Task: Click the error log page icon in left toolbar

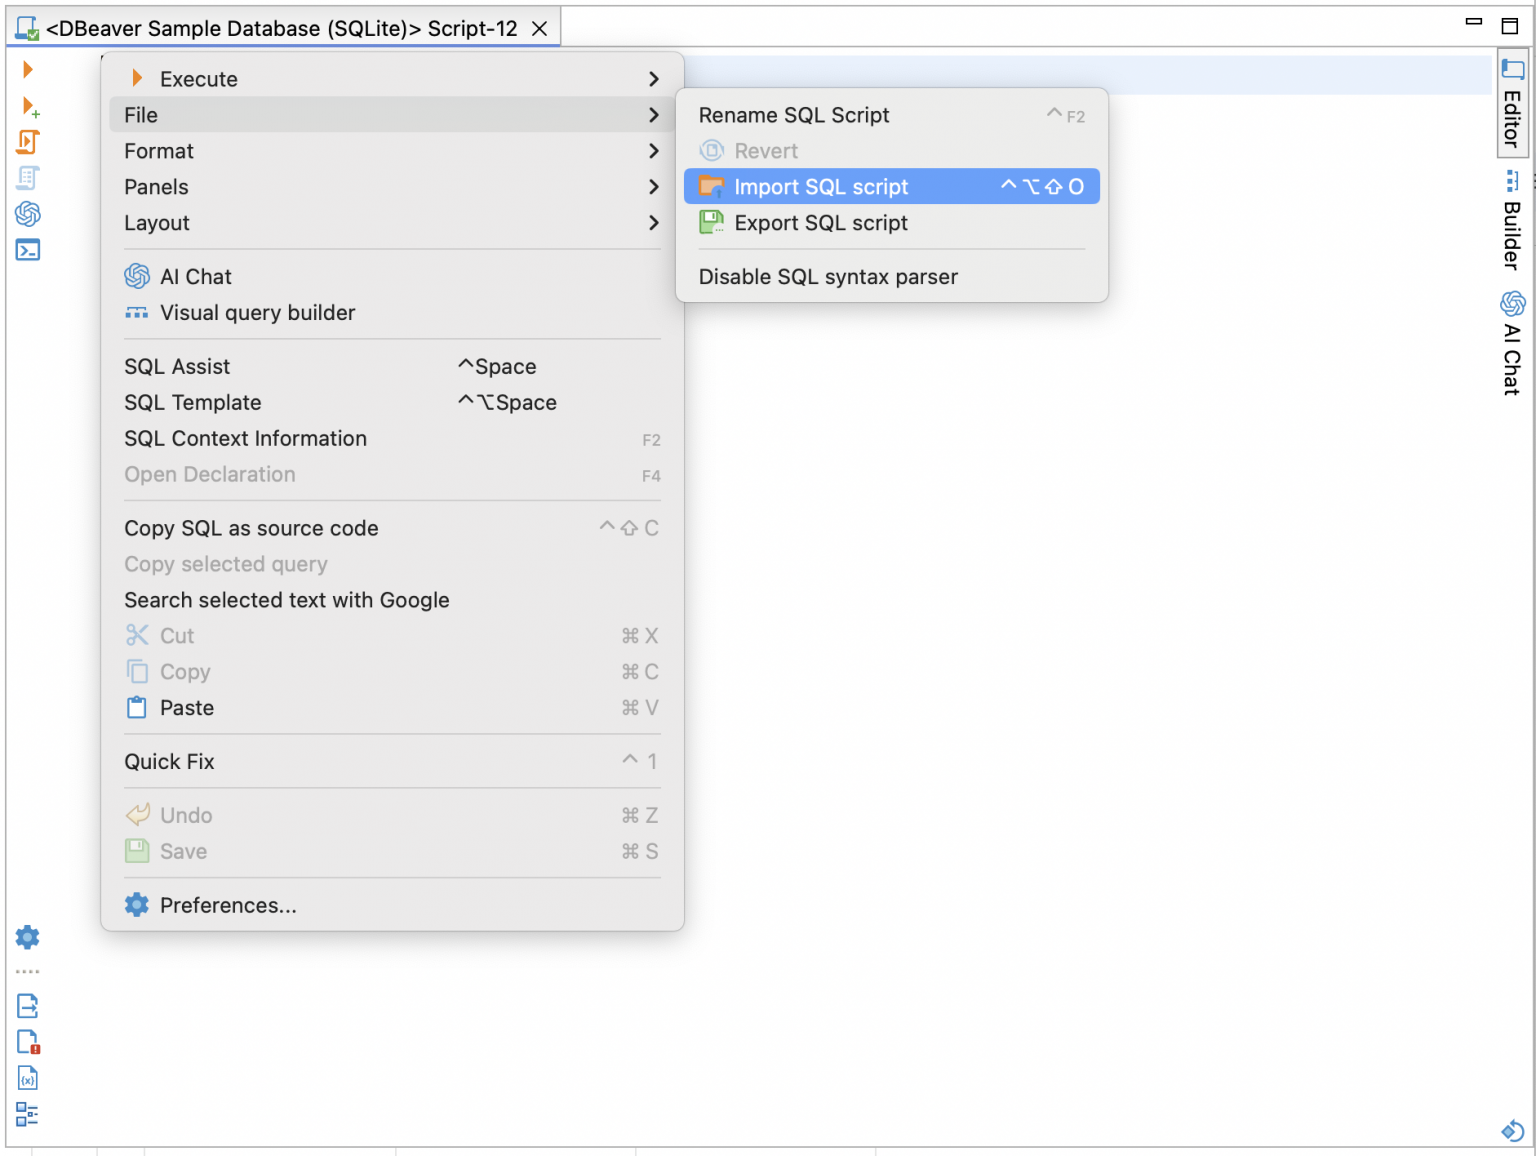Action: tap(28, 1042)
